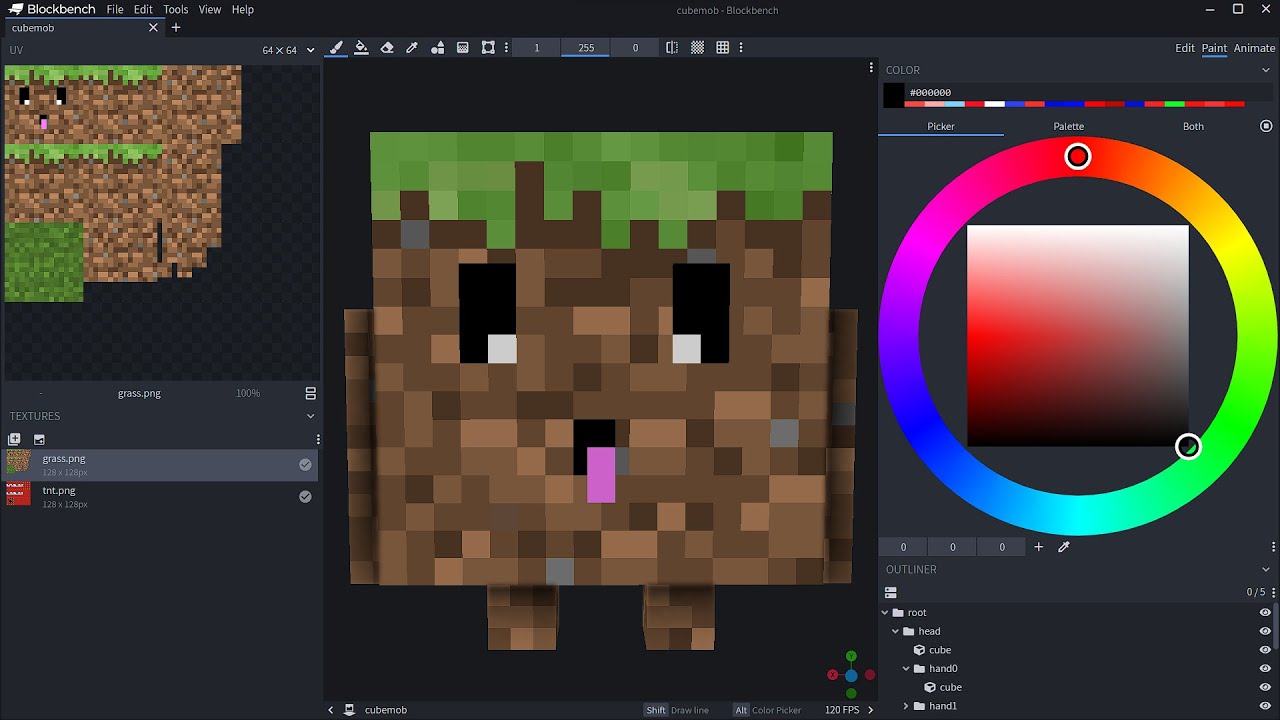Collapse the Outliner panel

(x=1267, y=570)
